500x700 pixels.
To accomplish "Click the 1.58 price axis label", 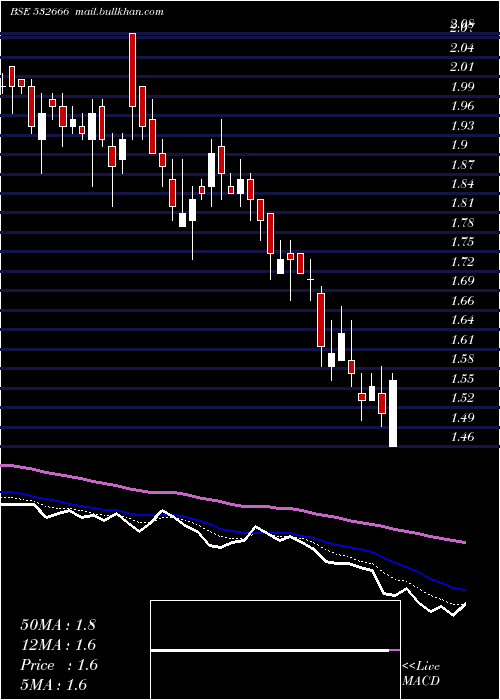I will pyautogui.click(x=462, y=358).
